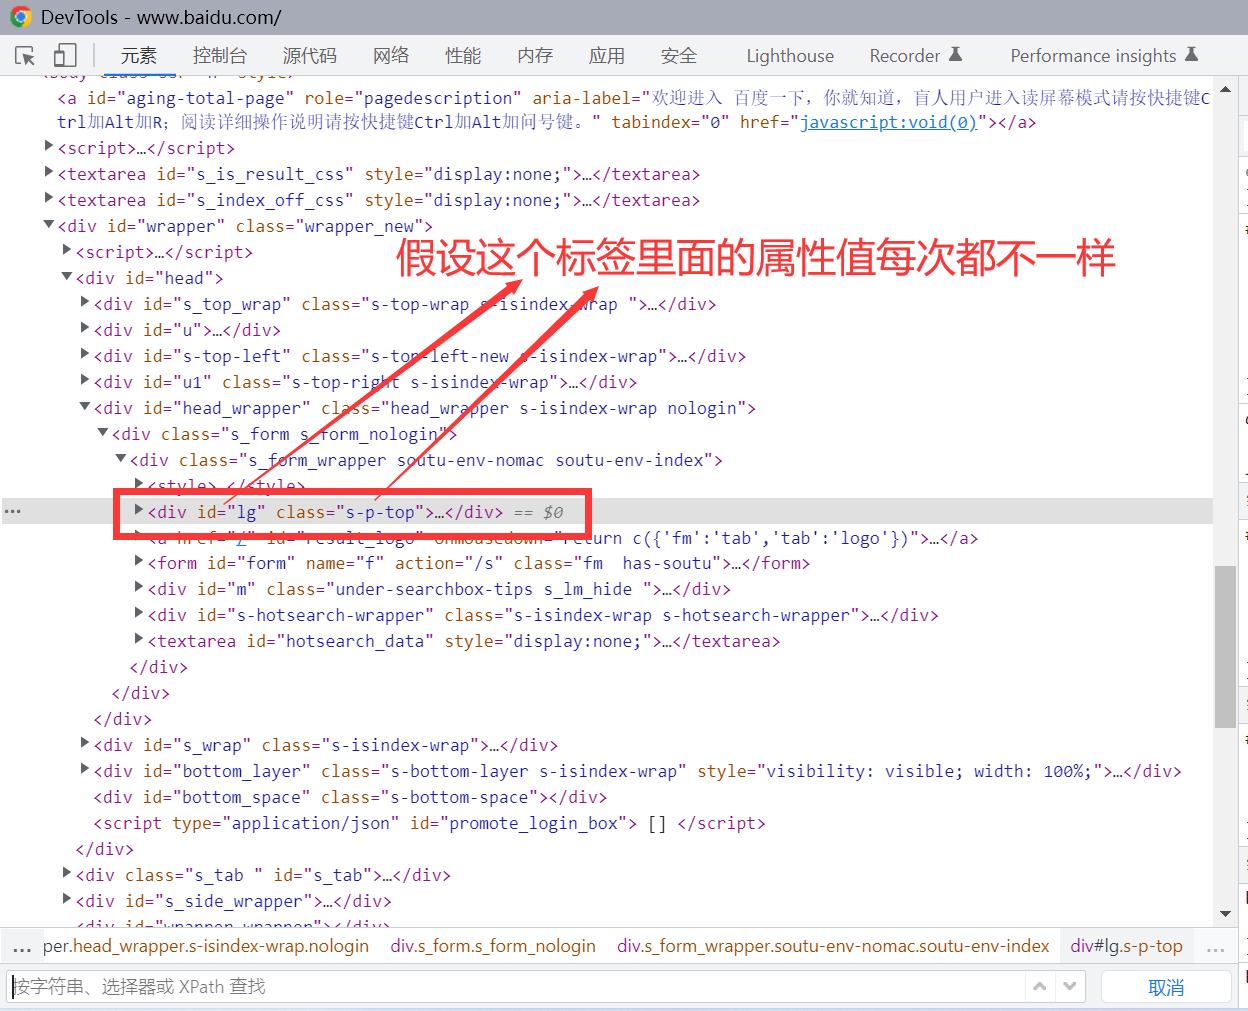Expand the div id="s_top_wrap" node
The width and height of the screenshot is (1248, 1011).
point(85,301)
